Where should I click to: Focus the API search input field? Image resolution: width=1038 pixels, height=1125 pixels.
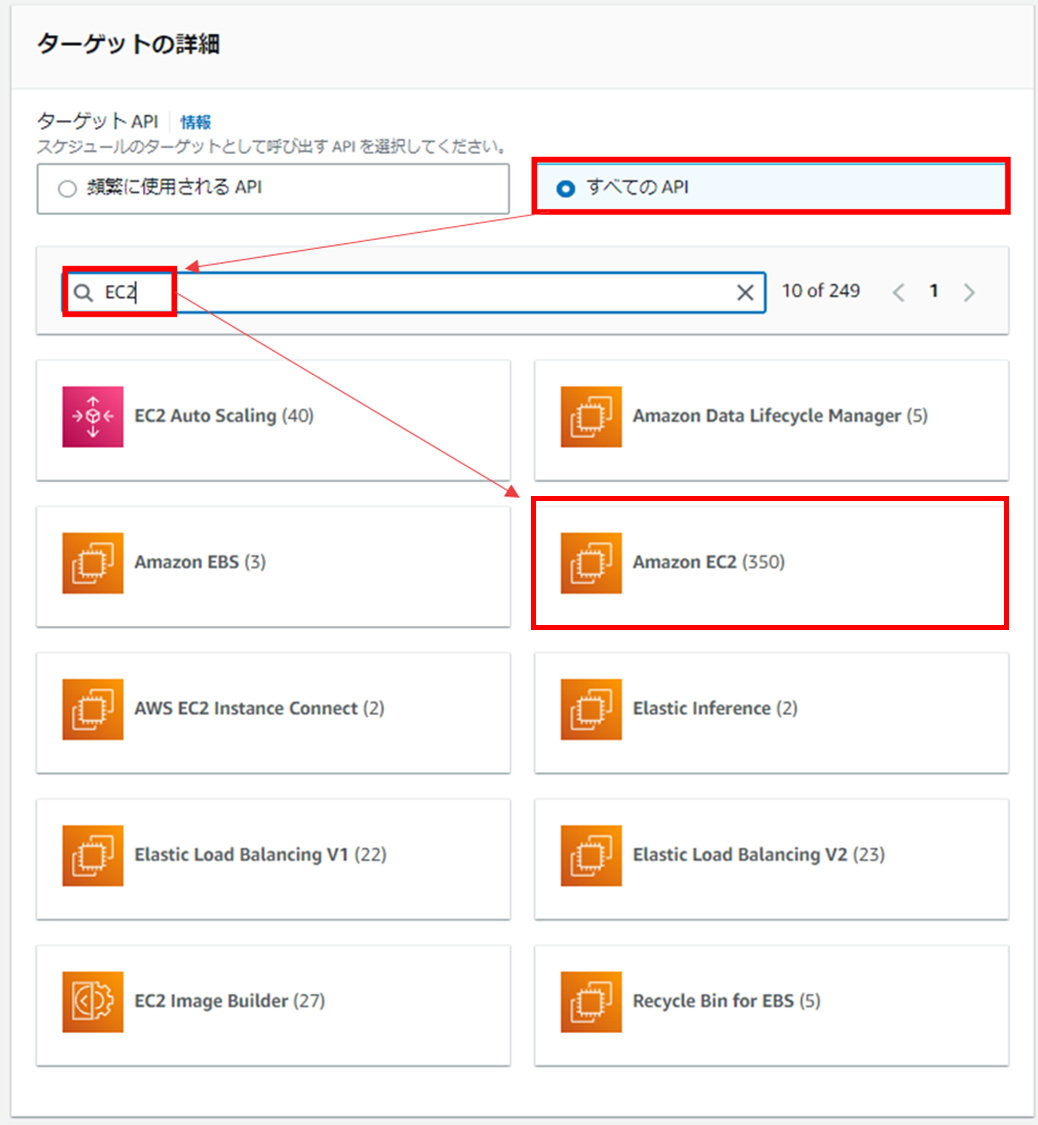coord(414,292)
